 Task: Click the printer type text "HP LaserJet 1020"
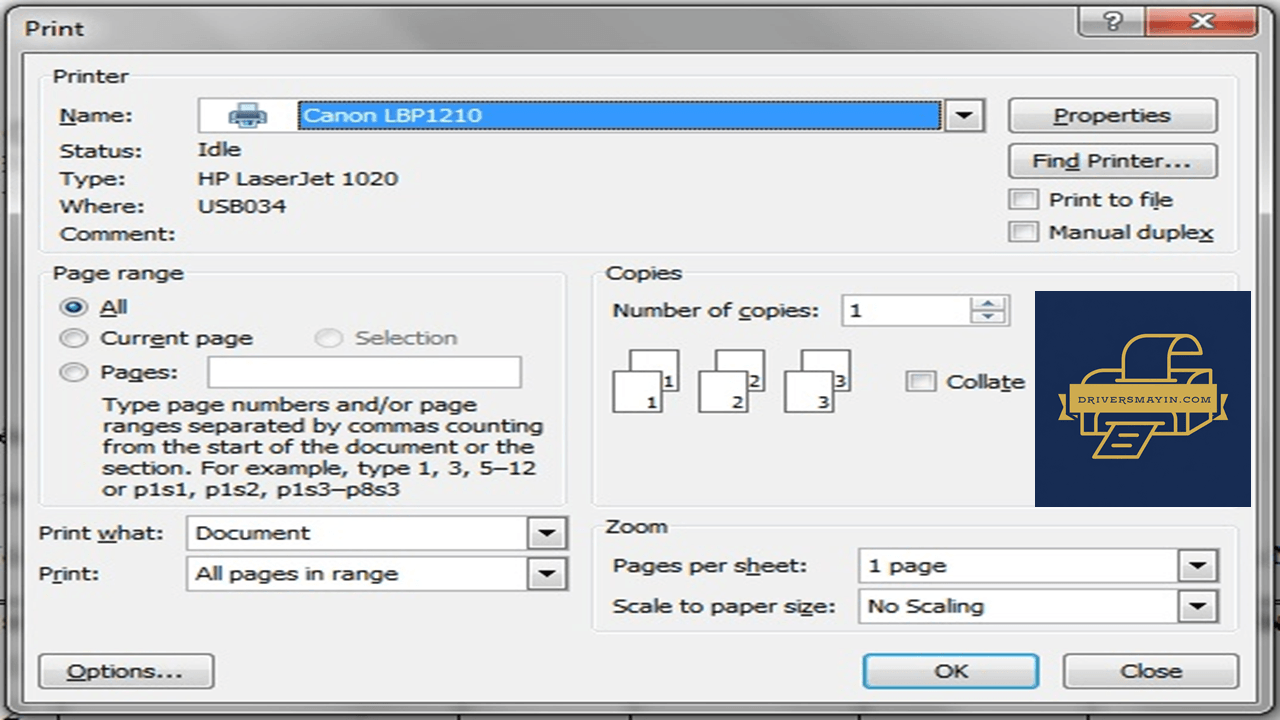pyautogui.click(x=298, y=179)
